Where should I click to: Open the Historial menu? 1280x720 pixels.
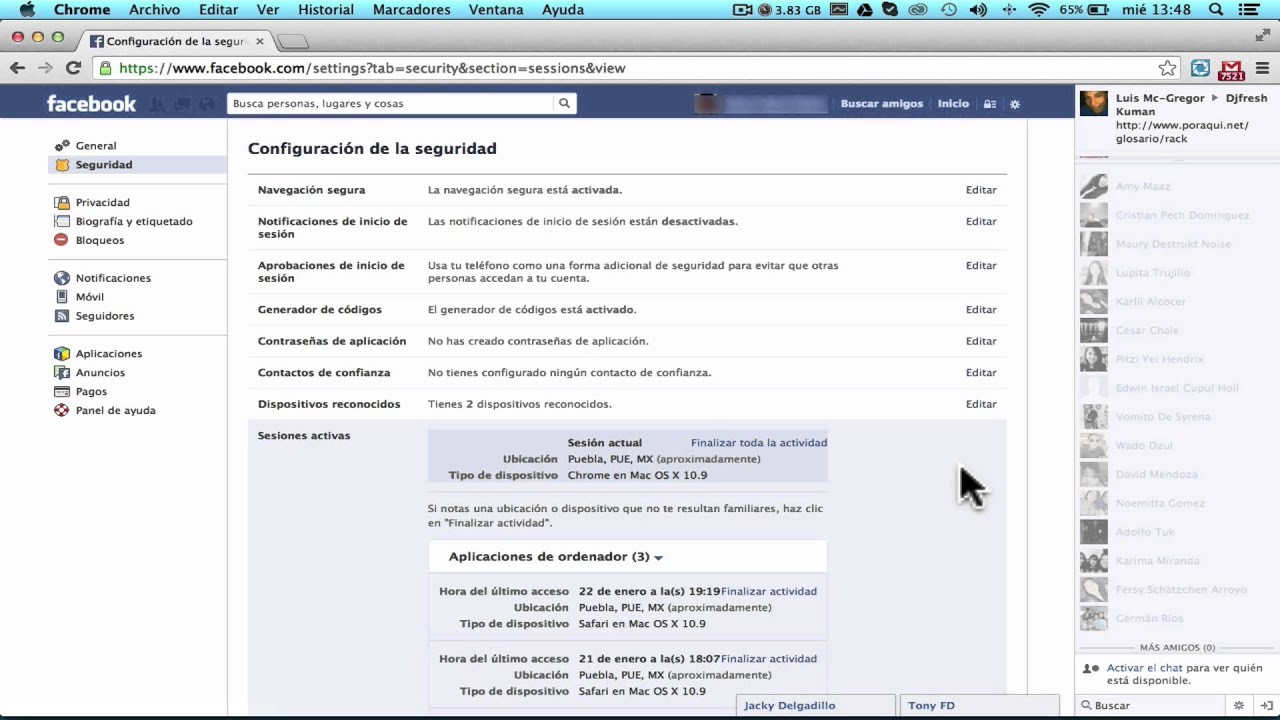point(326,10)
